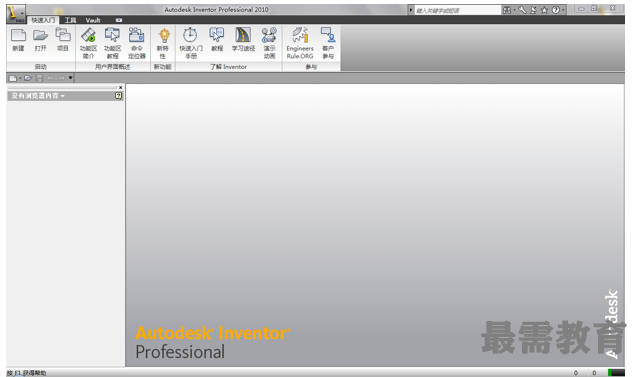Image resolution: width=633 pixels, height=377 pixels.
Task: Click the wrench Subscription Center icon
Action: (522, 10)
